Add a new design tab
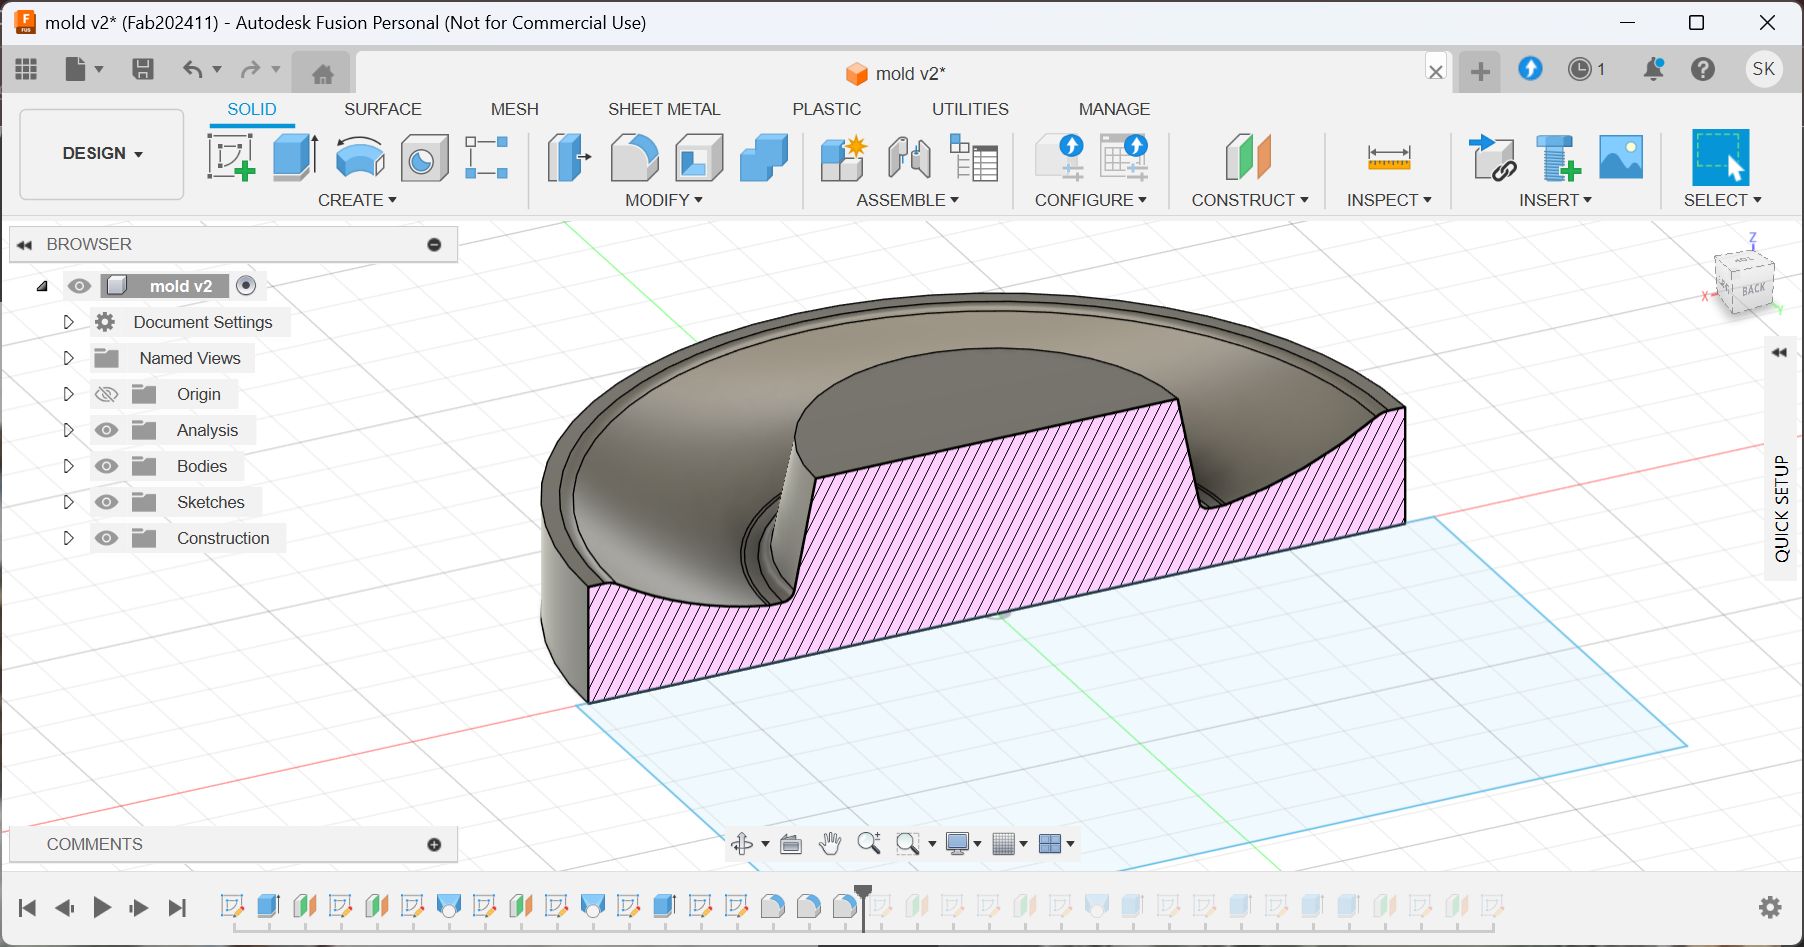Screen dimensions: 1804x947 (1480, 72)
